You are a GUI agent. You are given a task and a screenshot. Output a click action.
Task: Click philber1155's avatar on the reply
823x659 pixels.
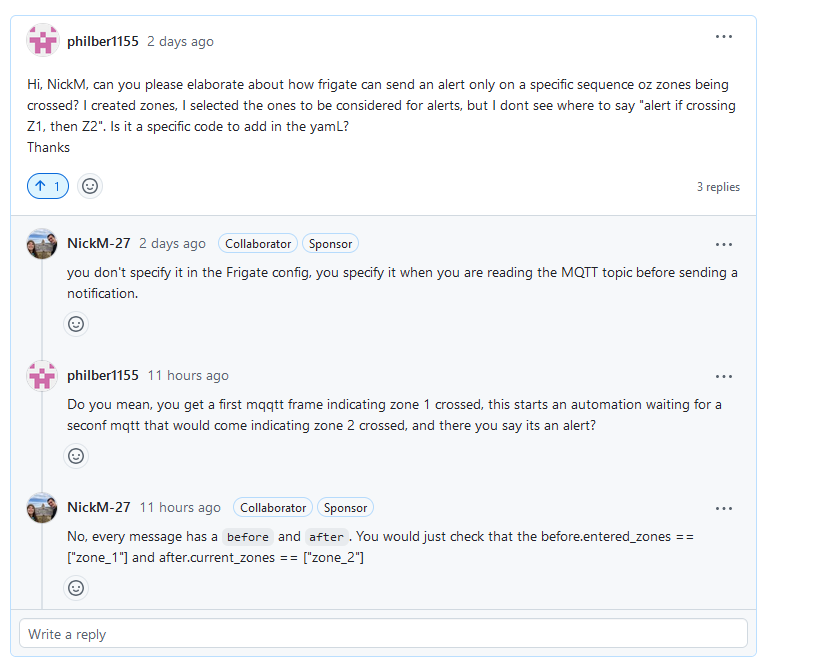click(x=42, y=376)
